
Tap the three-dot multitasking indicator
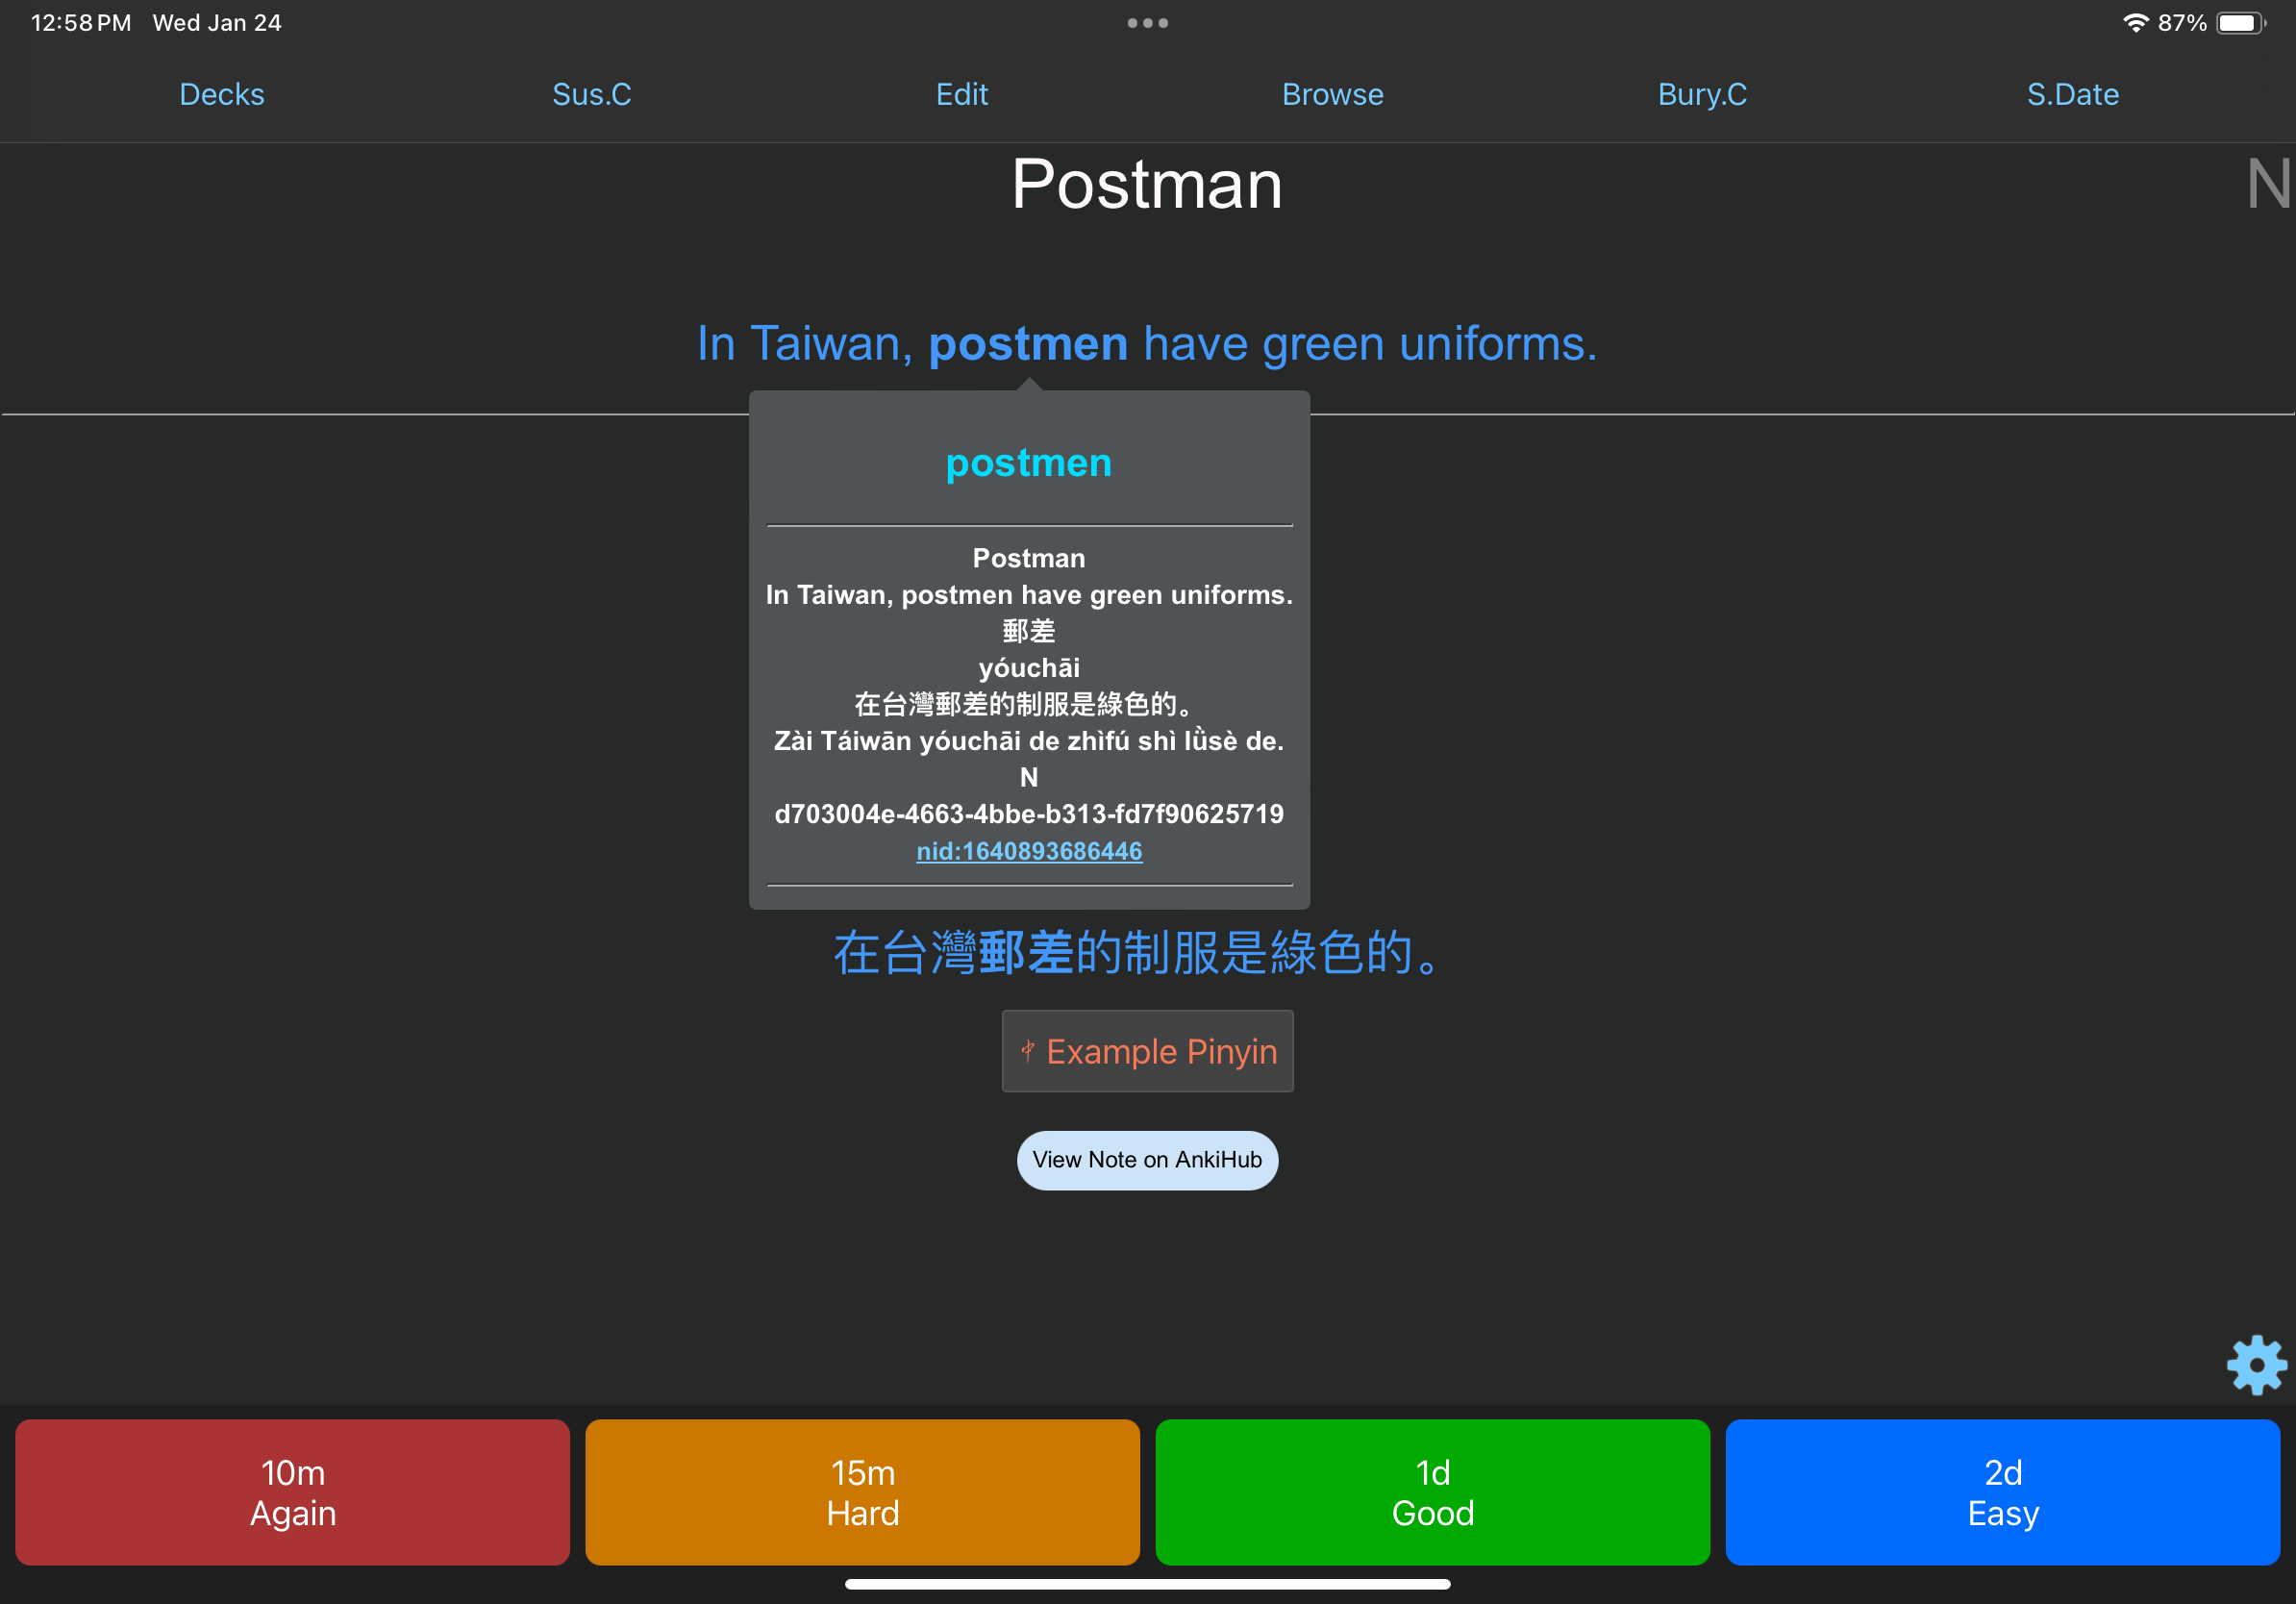point(1147,23)
